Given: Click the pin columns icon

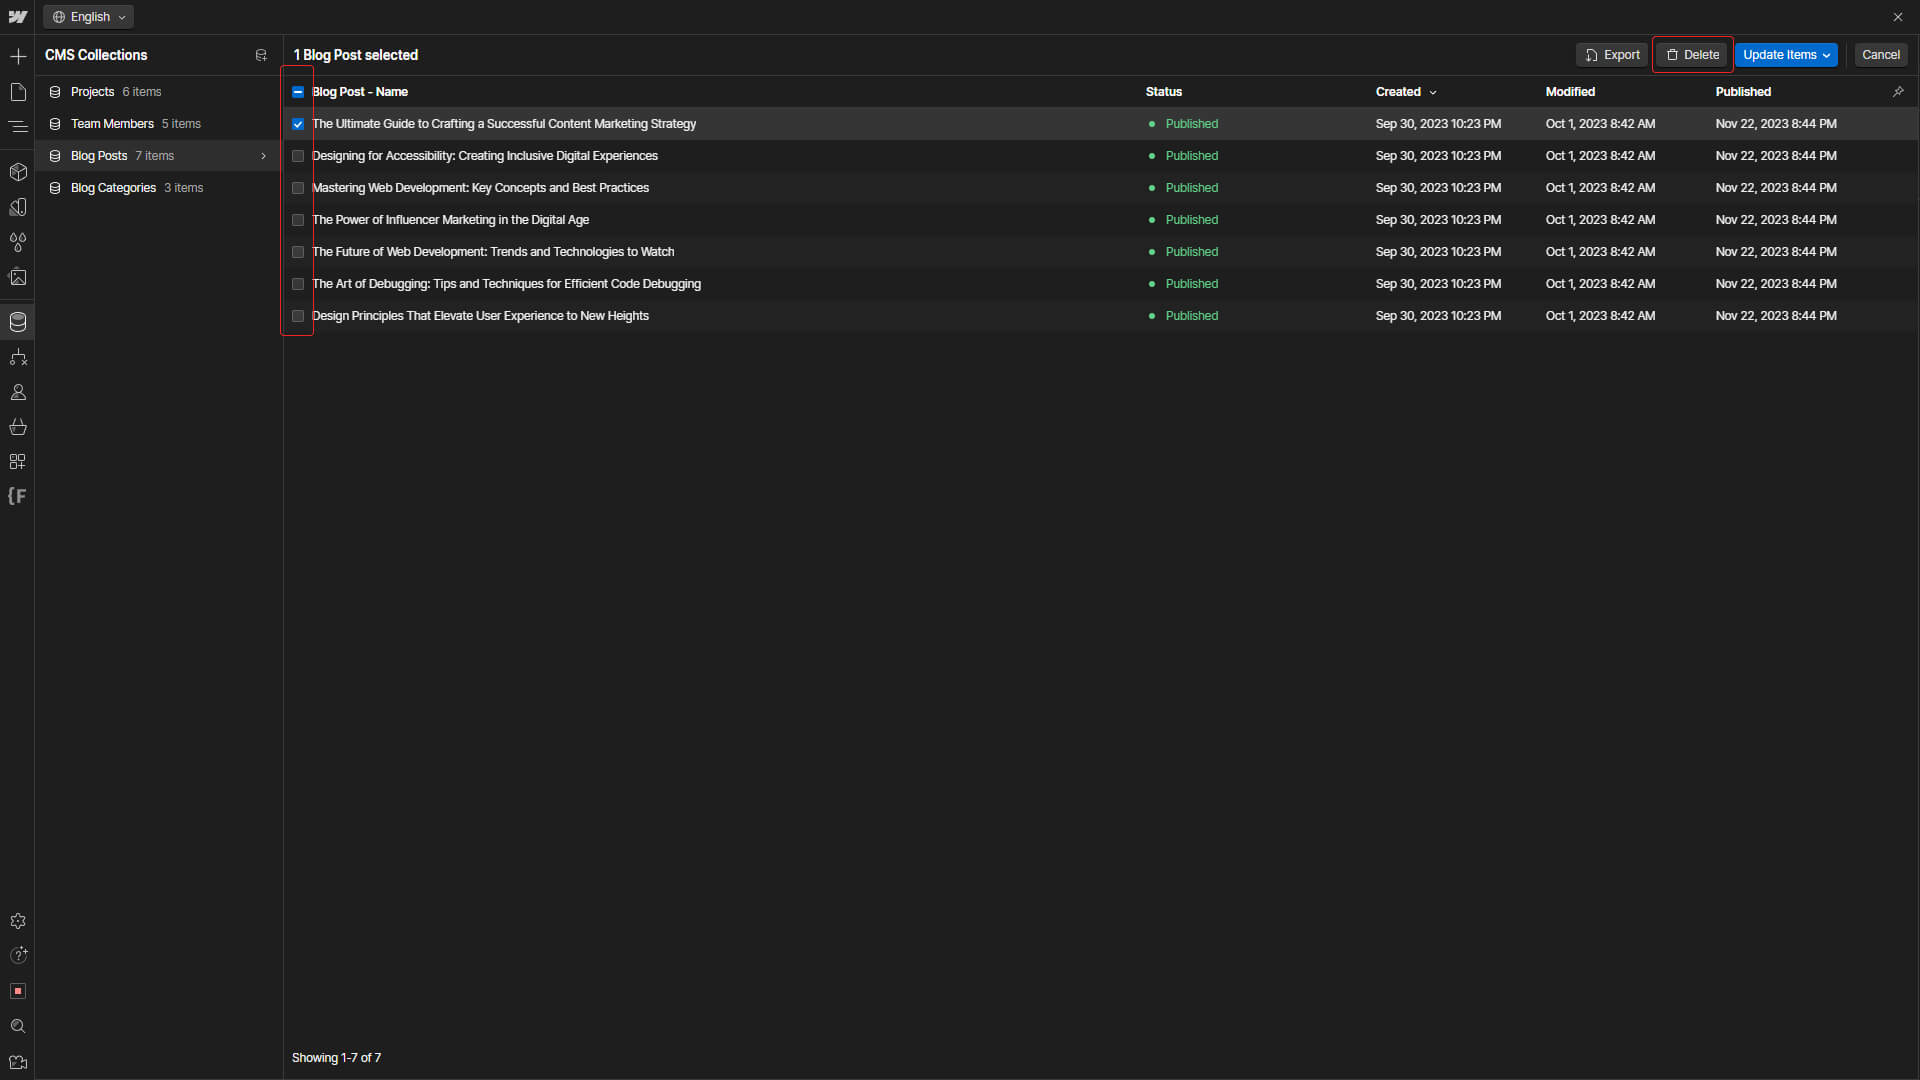Looking at the screenshot, I should tap(1898, 92).
